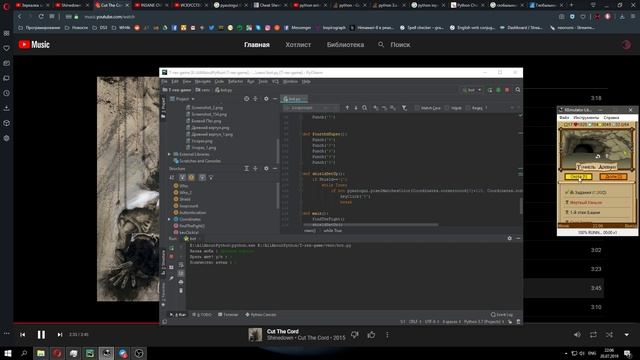Click the yellow button in game emulator
Image resolution: width=640 pixels, height=360 pixels.
click(578, 177)
